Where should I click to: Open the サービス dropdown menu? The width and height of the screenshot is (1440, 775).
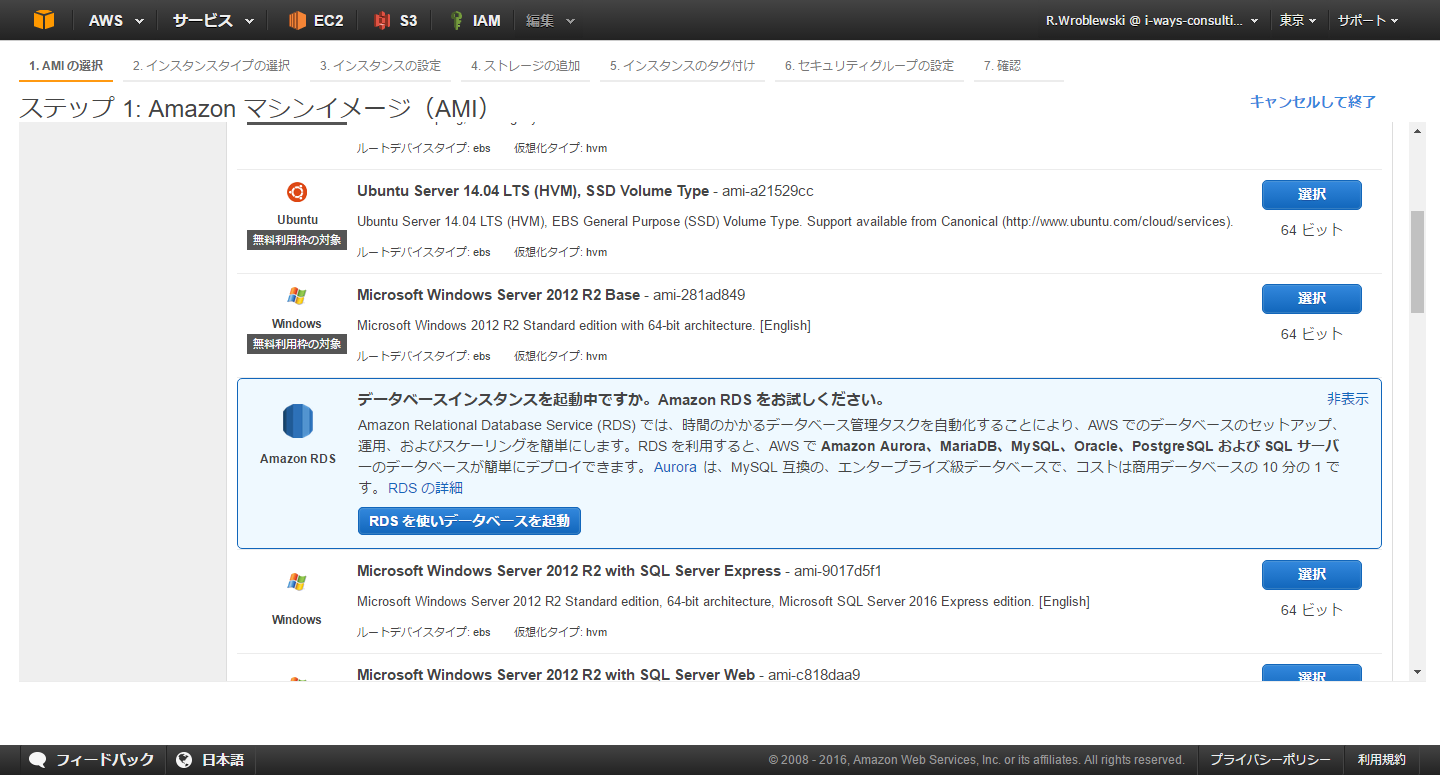coord(213,20)
